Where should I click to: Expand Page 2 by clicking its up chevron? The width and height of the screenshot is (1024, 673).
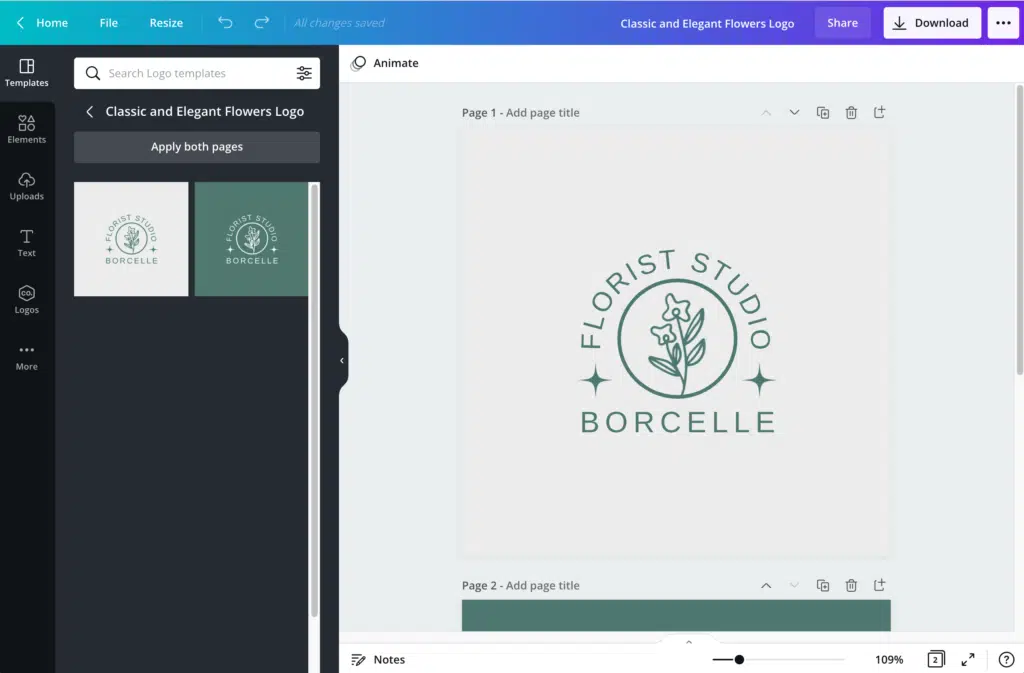(766, 585)
